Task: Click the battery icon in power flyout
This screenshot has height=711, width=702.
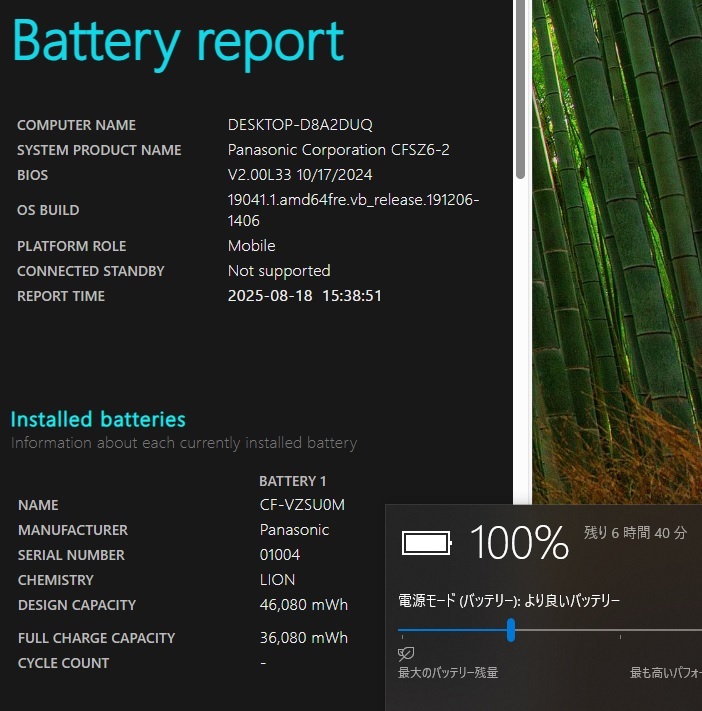Action: [427, 543]
